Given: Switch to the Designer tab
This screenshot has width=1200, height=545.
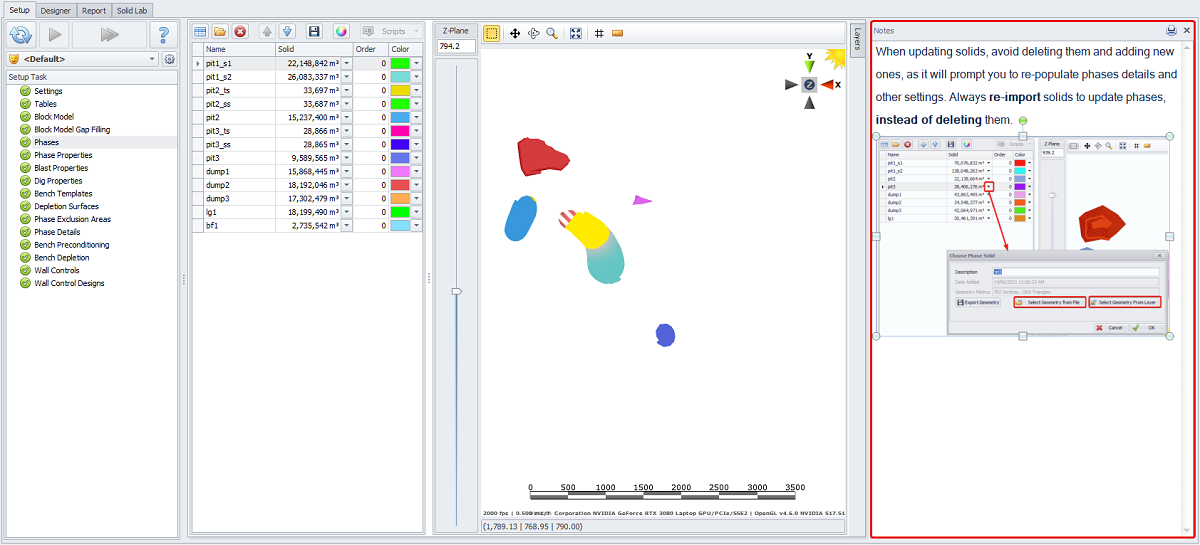Looking at the screenshot, I should click(56, 9).
